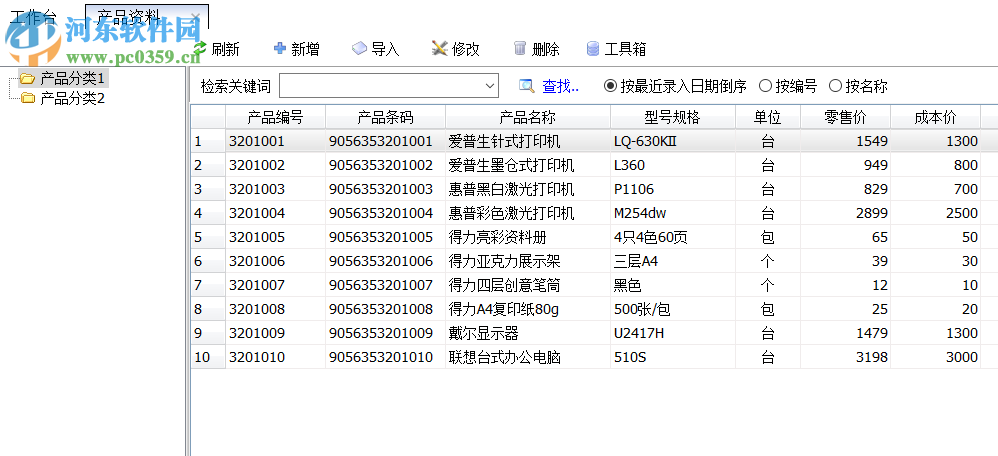Click retail price 3198
998x456 pixels.
coord(871,357)
